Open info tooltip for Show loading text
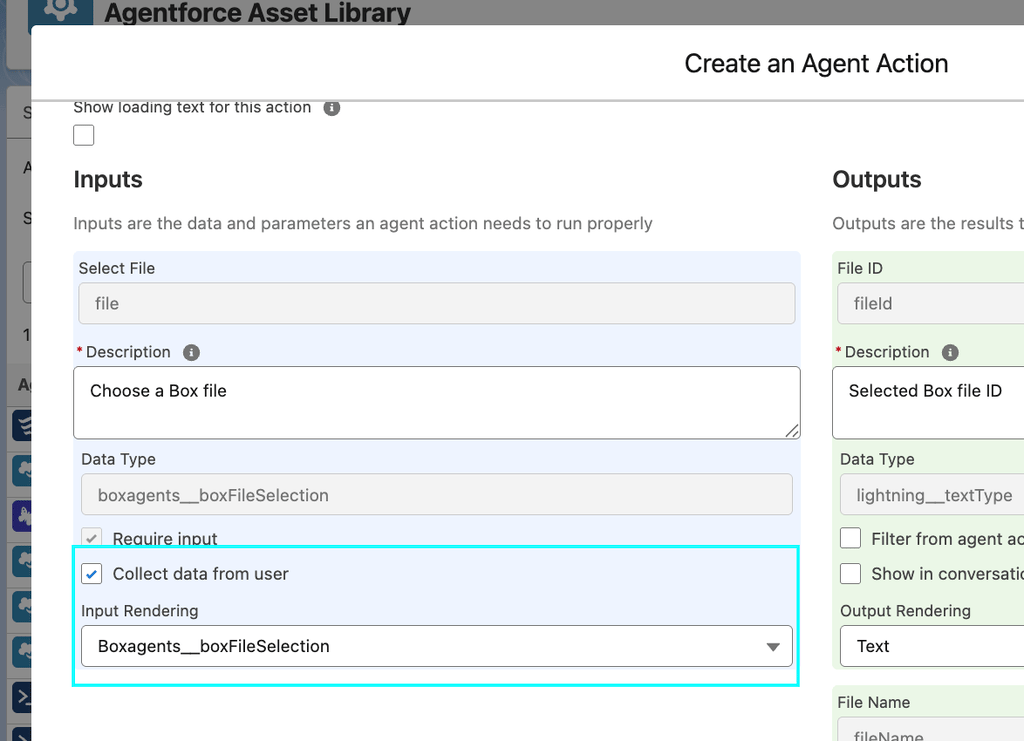The image size is (1024, 741). click(332, 108)
